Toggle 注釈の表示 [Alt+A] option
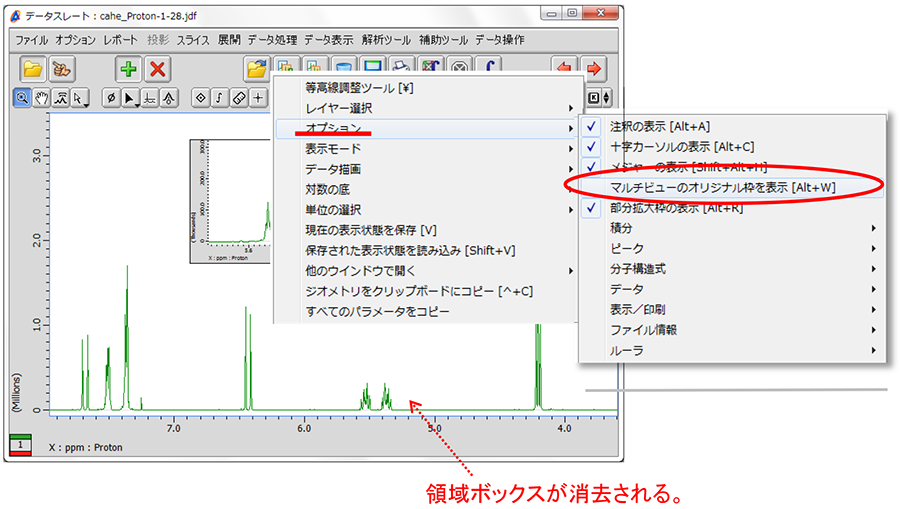Image resolution: width=900 pixels, height=509 pixels. [x=659, y=126]
